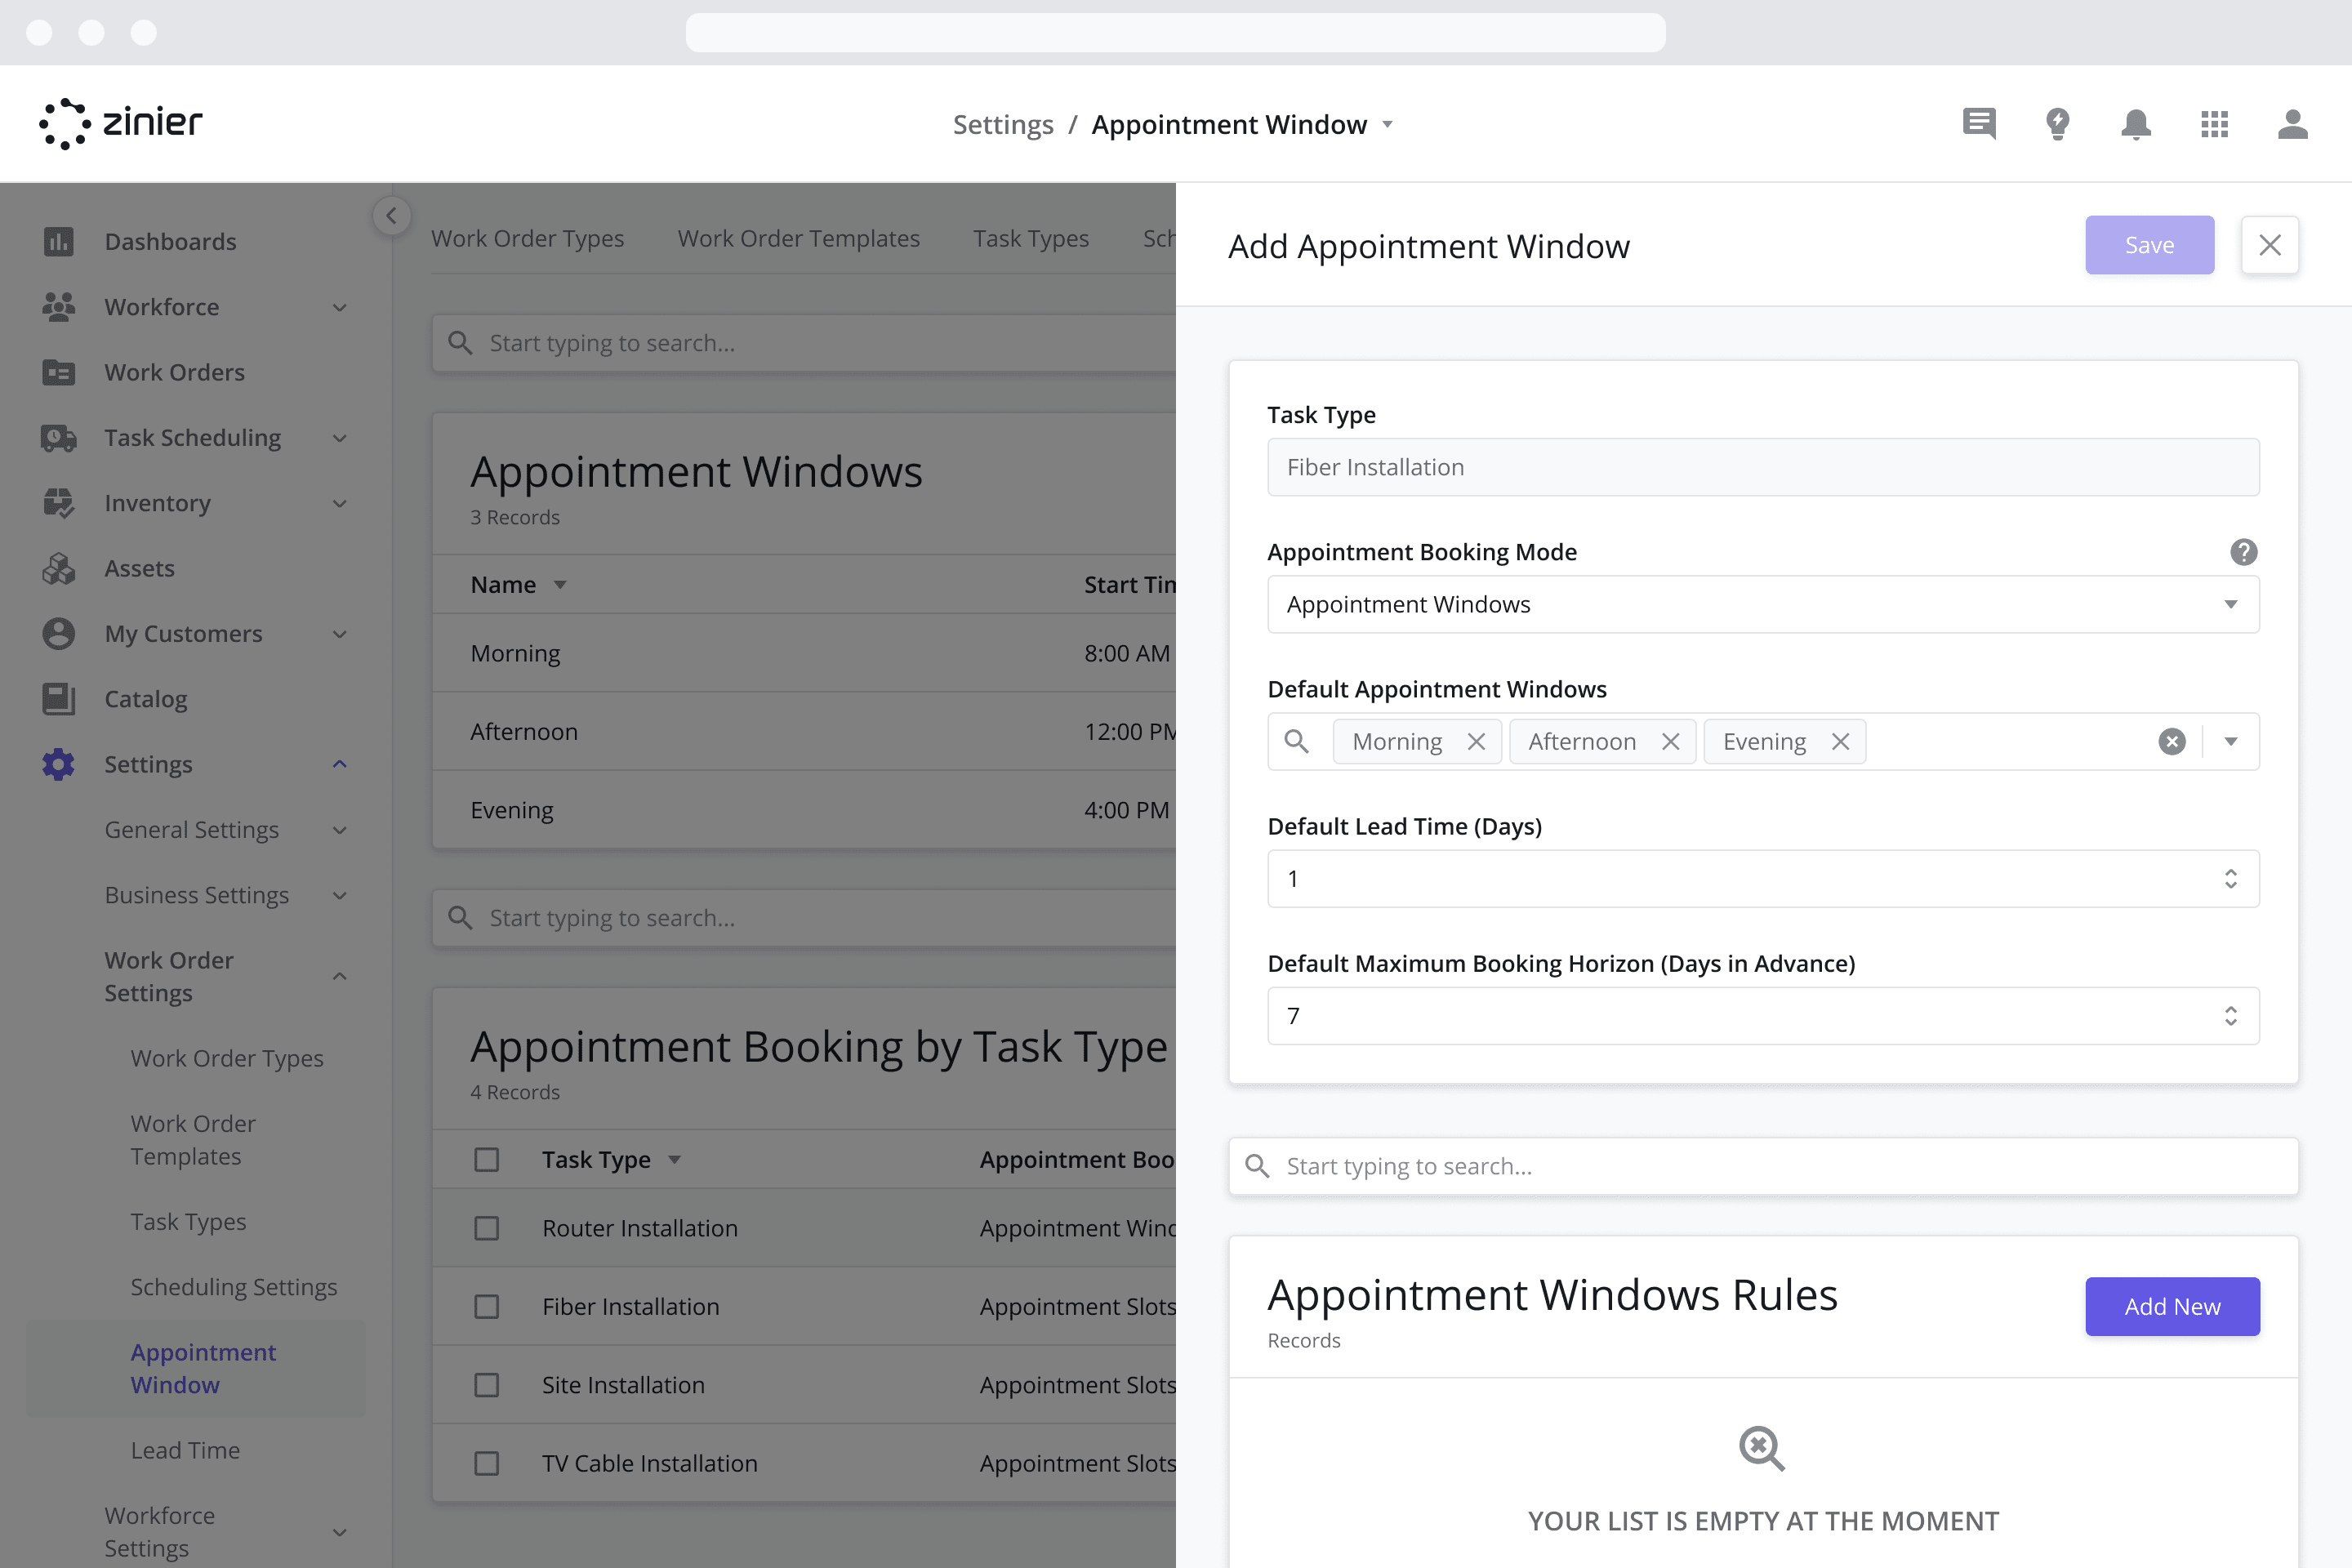Click the zinier logo
2352x1568 pixels.
[x=120, y=124]
